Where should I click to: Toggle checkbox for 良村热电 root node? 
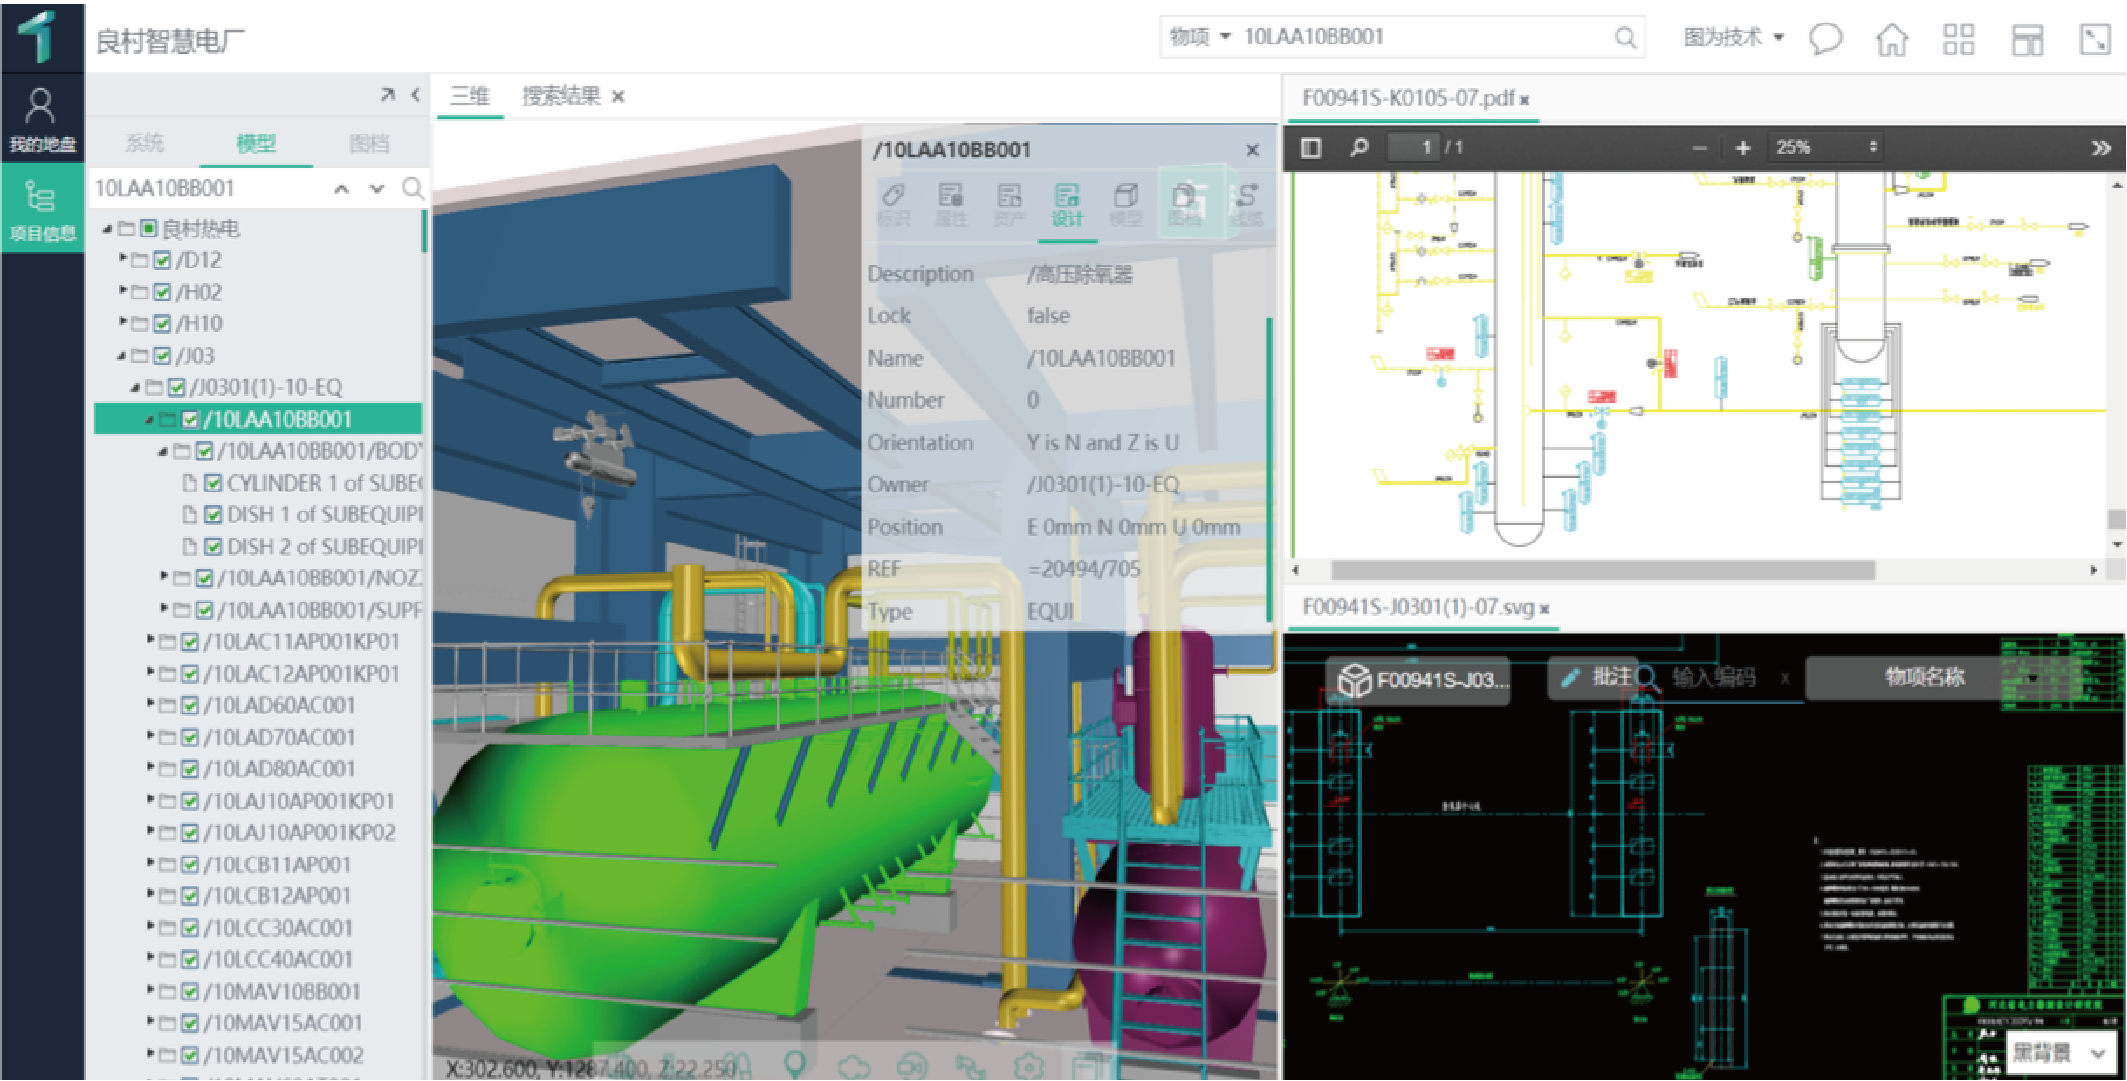(x=148, y=229)
